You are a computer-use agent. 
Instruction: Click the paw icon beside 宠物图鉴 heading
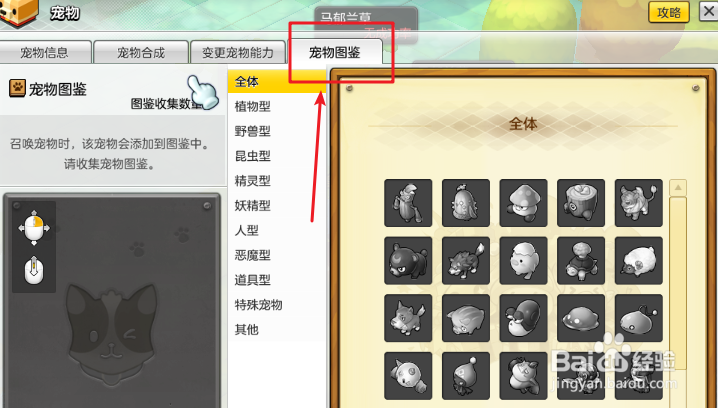[x=17, y=88]
